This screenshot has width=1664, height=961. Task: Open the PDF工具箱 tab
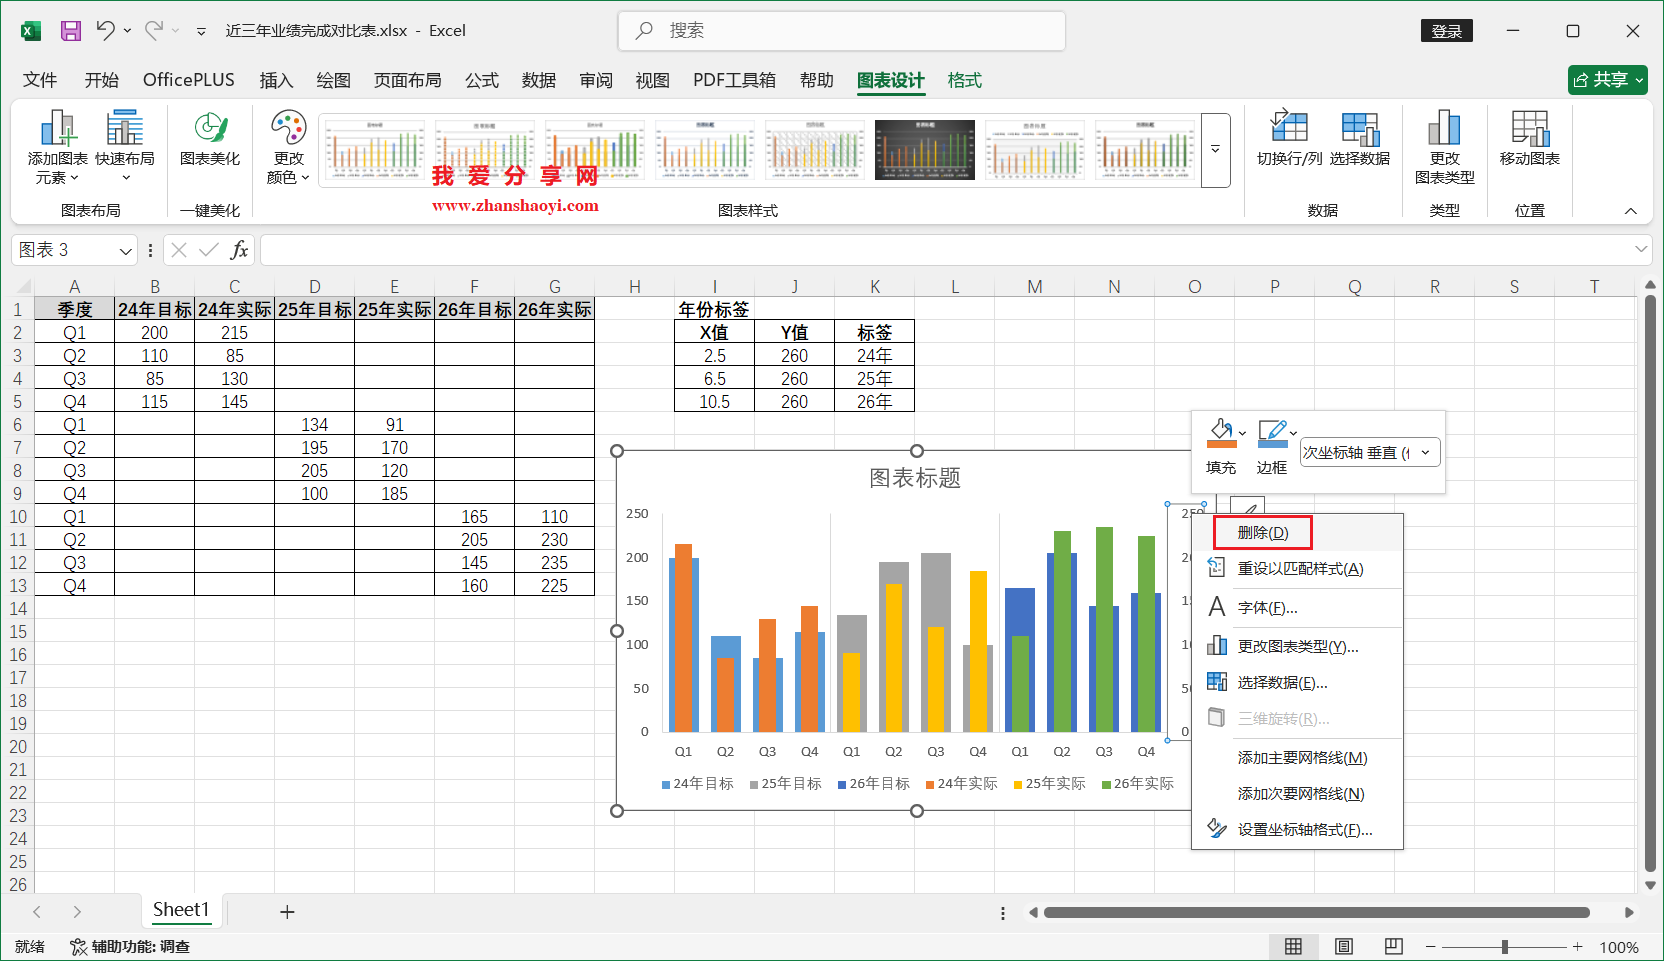click(734, 80)
